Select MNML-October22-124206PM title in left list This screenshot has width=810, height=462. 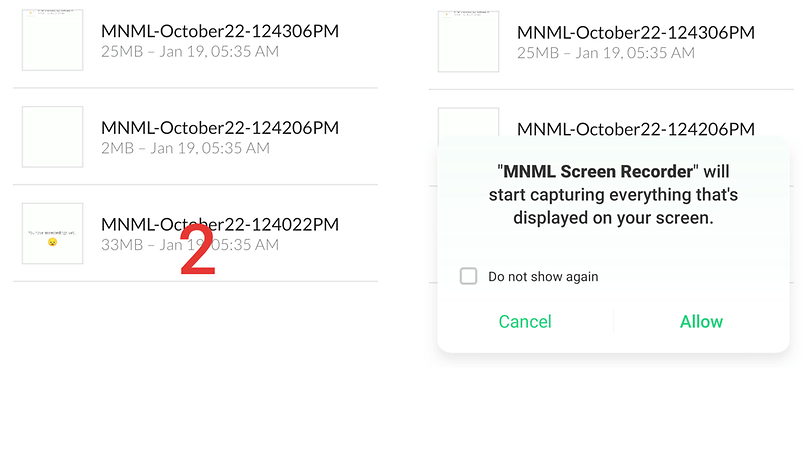pyautogui.click(x=220, y=127)
